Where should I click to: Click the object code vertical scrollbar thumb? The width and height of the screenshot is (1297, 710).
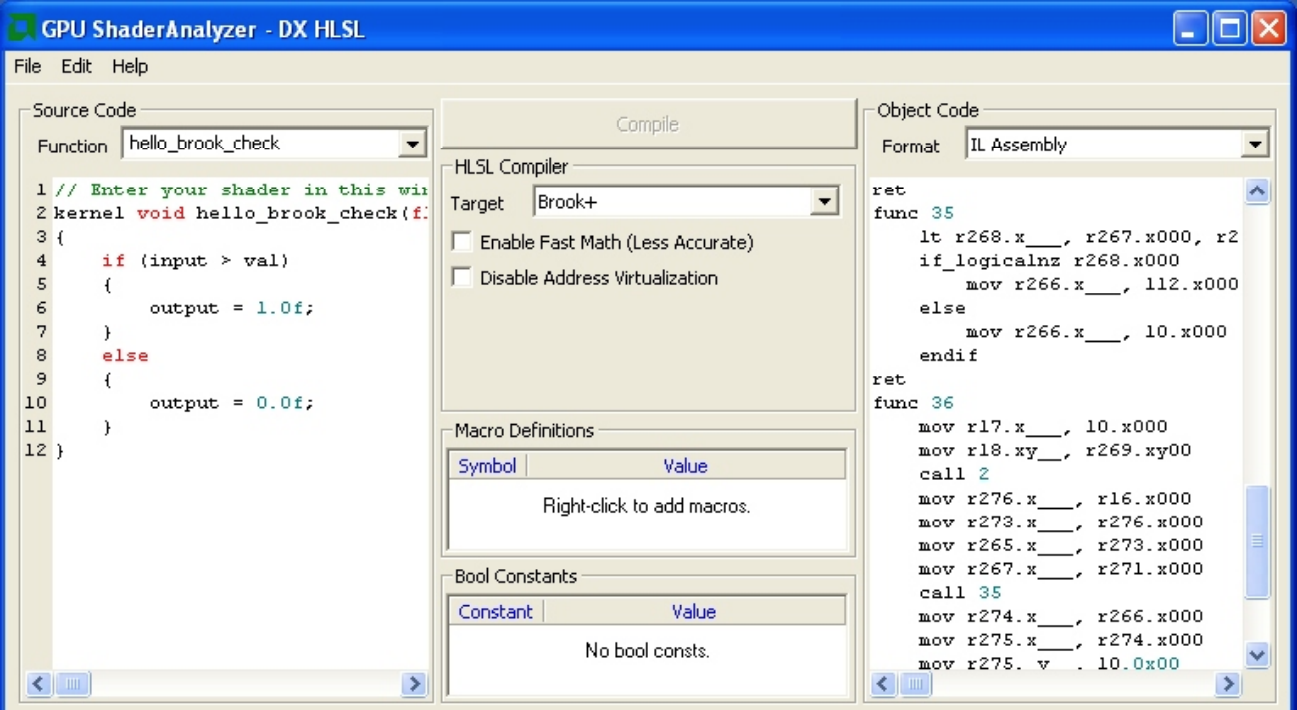(x=1257, y=541)
